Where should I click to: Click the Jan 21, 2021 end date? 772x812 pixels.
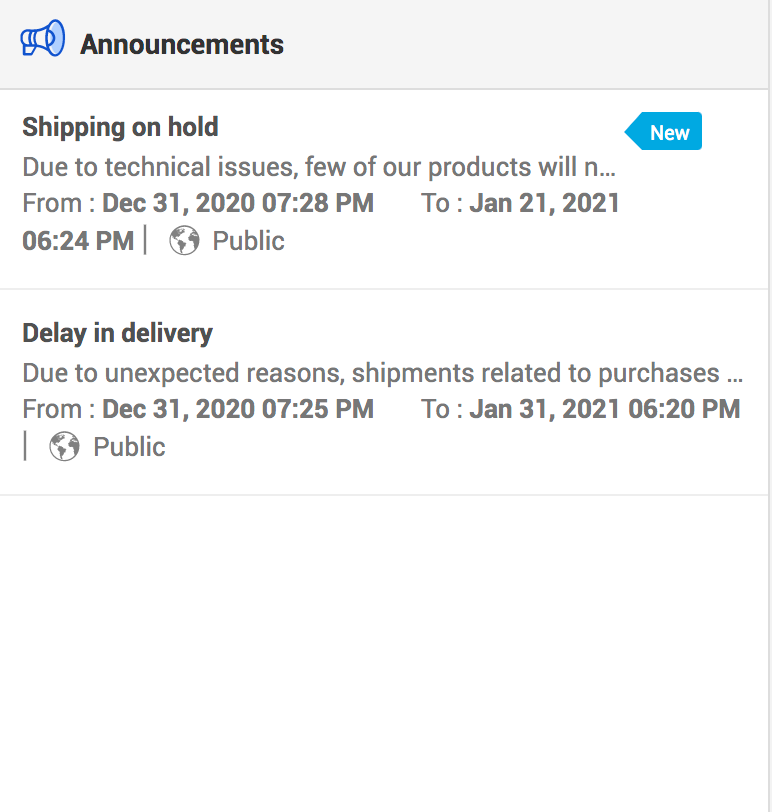point(545,204)
